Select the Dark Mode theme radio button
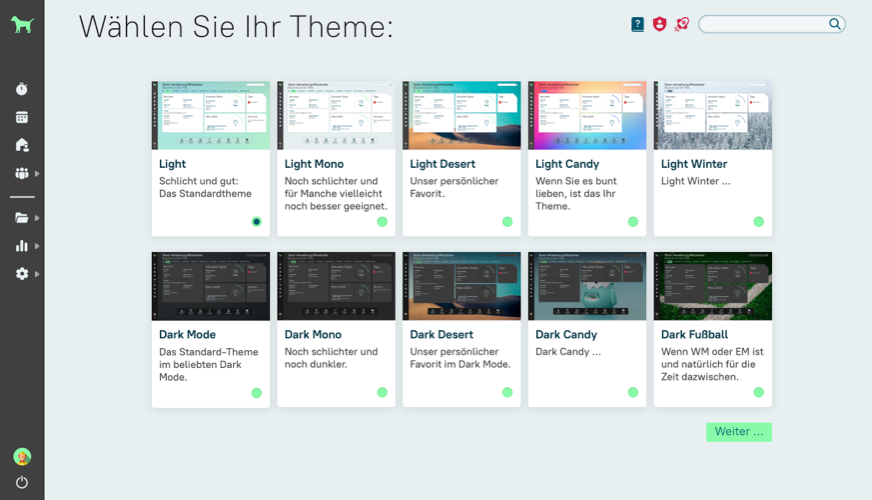872x500 pixels. tap(257, 393)
